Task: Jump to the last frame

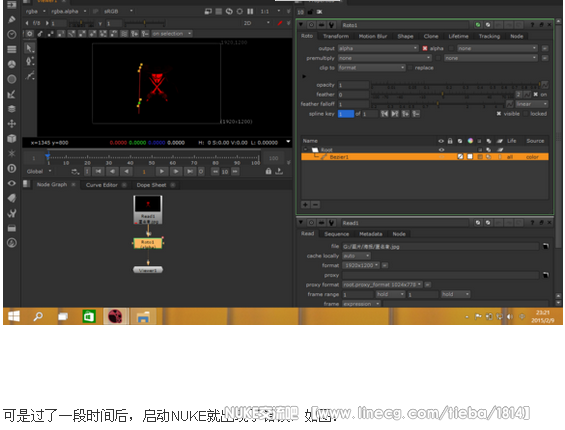Action: click(190, 171)
